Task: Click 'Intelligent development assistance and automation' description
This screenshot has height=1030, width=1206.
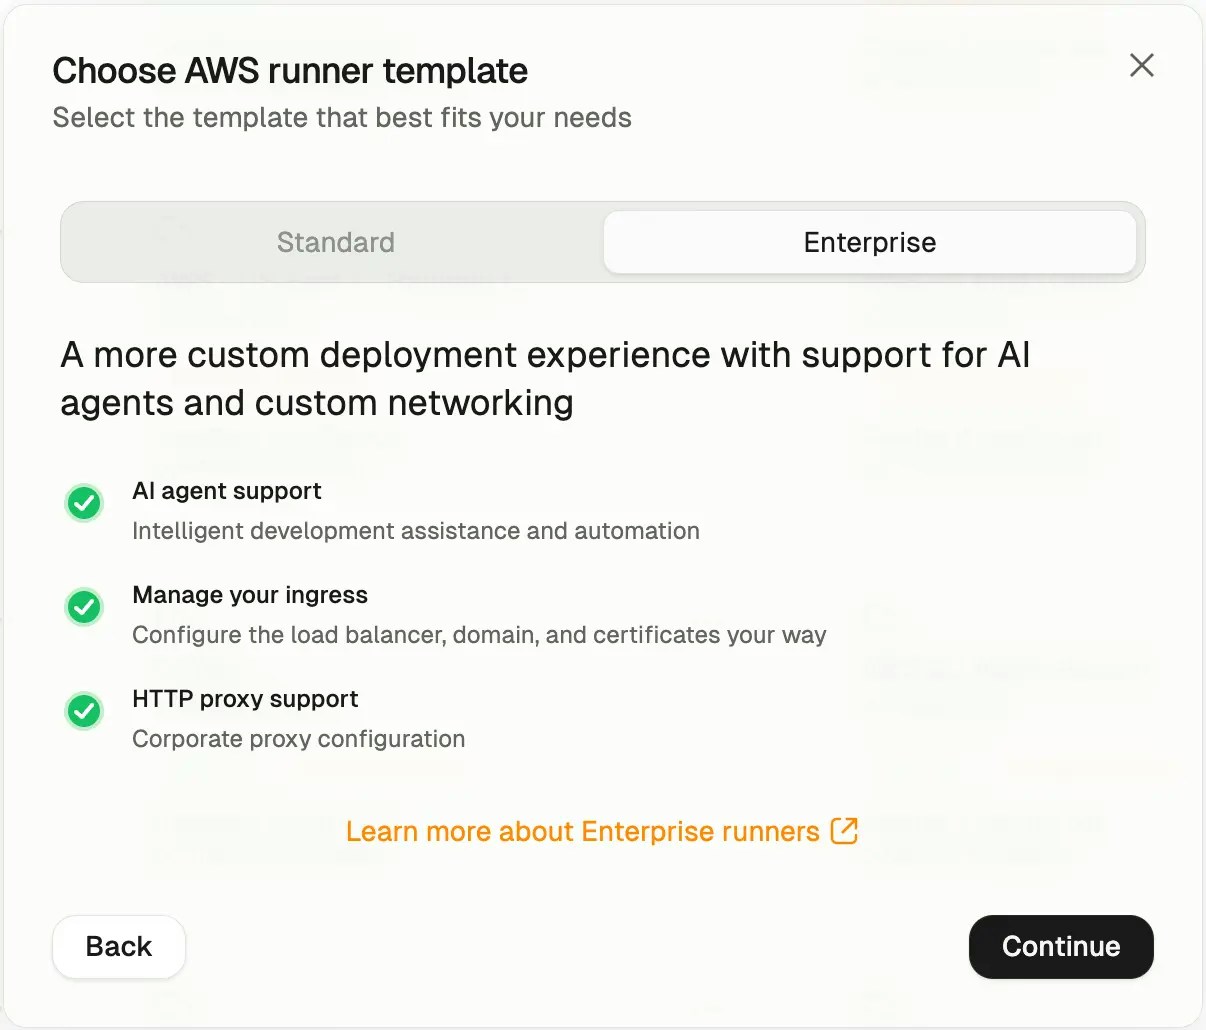Action: coord(416,531)
